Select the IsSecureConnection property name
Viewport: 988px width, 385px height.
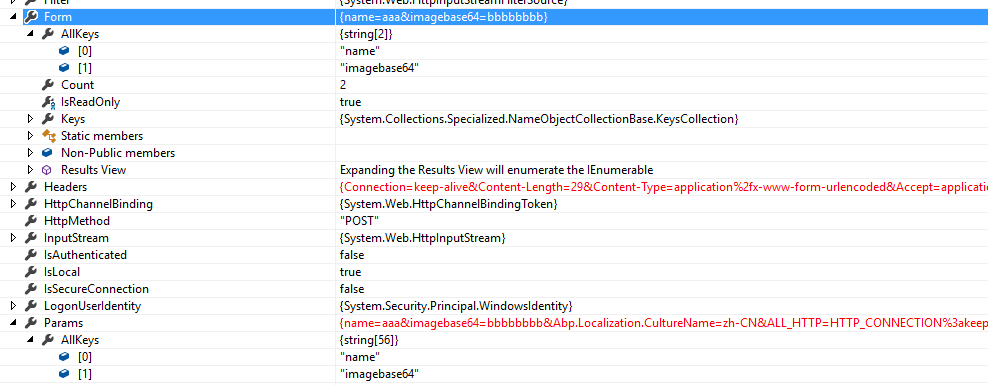[96, 289]
